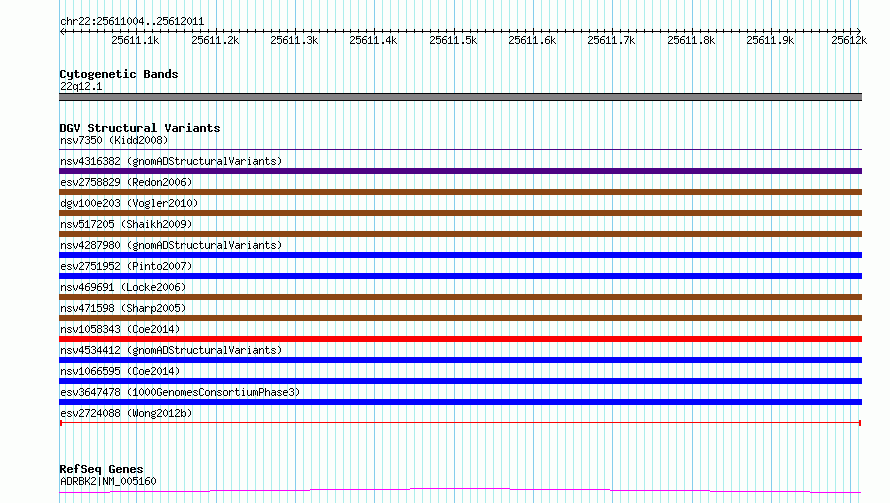
Task: Click the 25611.8k ruler tick label
Action: coord(691,40)
